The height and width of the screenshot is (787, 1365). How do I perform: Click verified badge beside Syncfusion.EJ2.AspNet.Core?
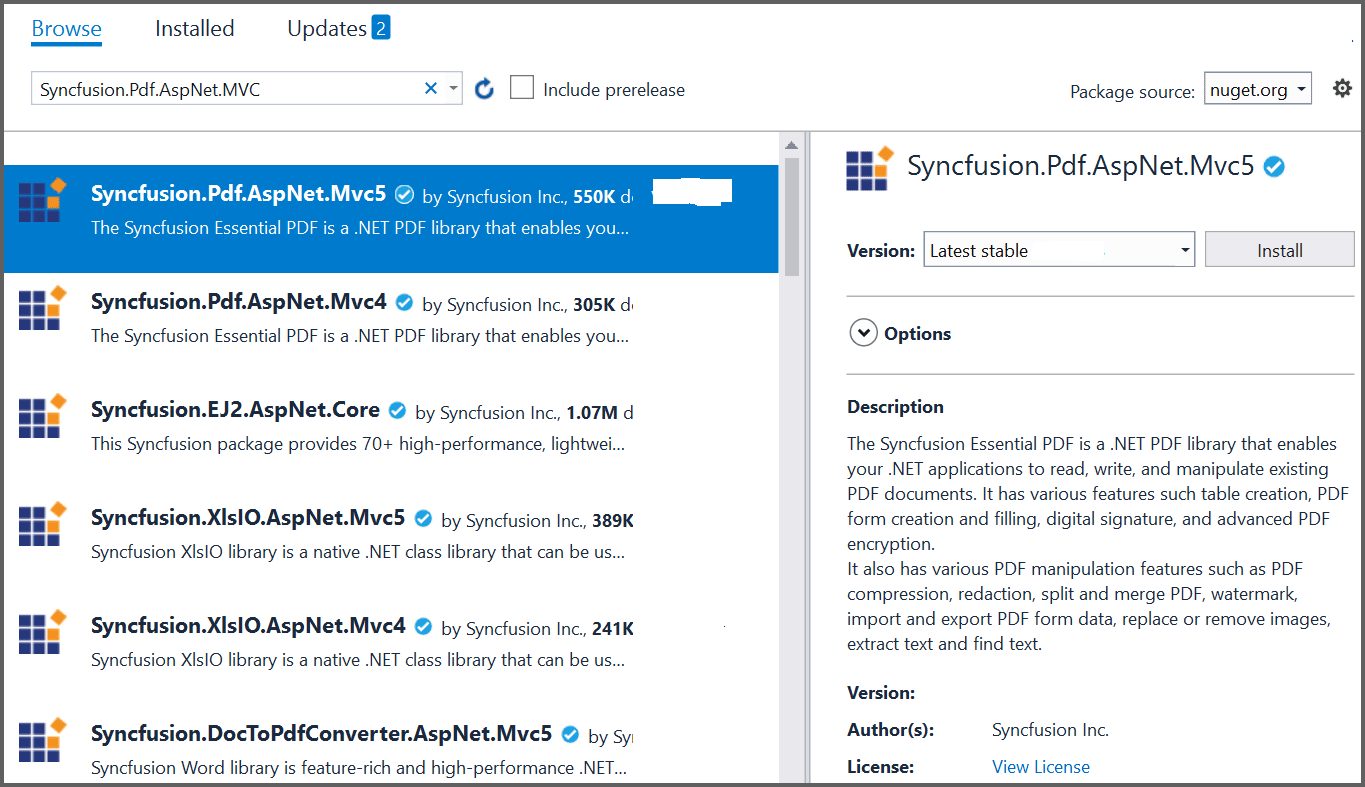click(397, 410)
